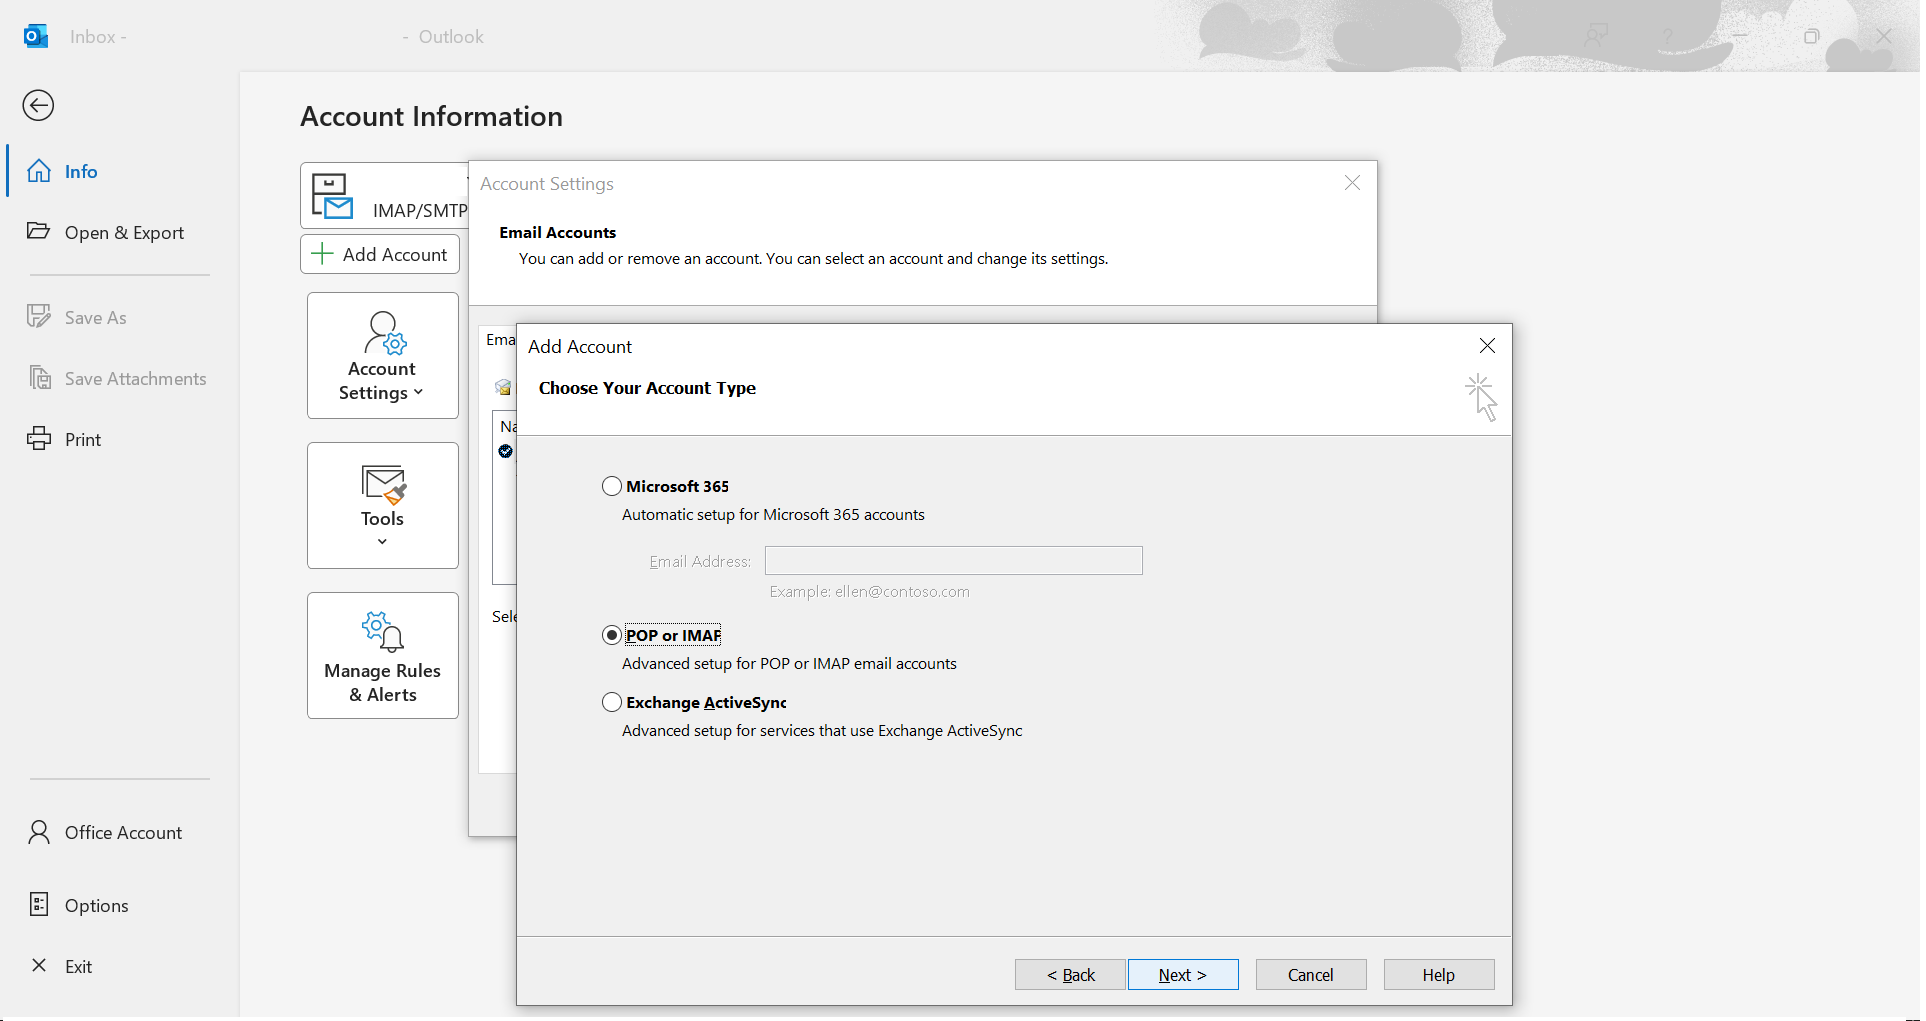Click the Account Settings person-gear icon
Viewport: 1926px width, 1021px height.
384,333
